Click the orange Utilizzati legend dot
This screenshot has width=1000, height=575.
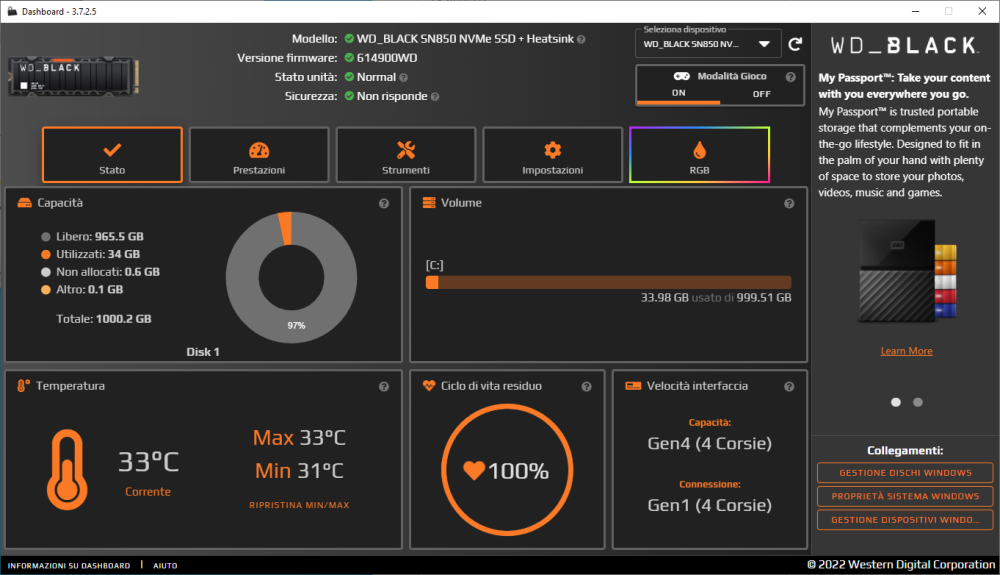pos(45,254)
